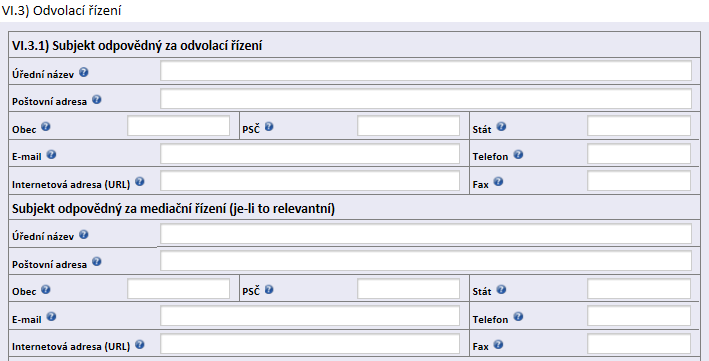The width and height of the screenshot is (709, 361).
Task: Open PSČ help icon in appeal section
Action: (x=269, y=127)
